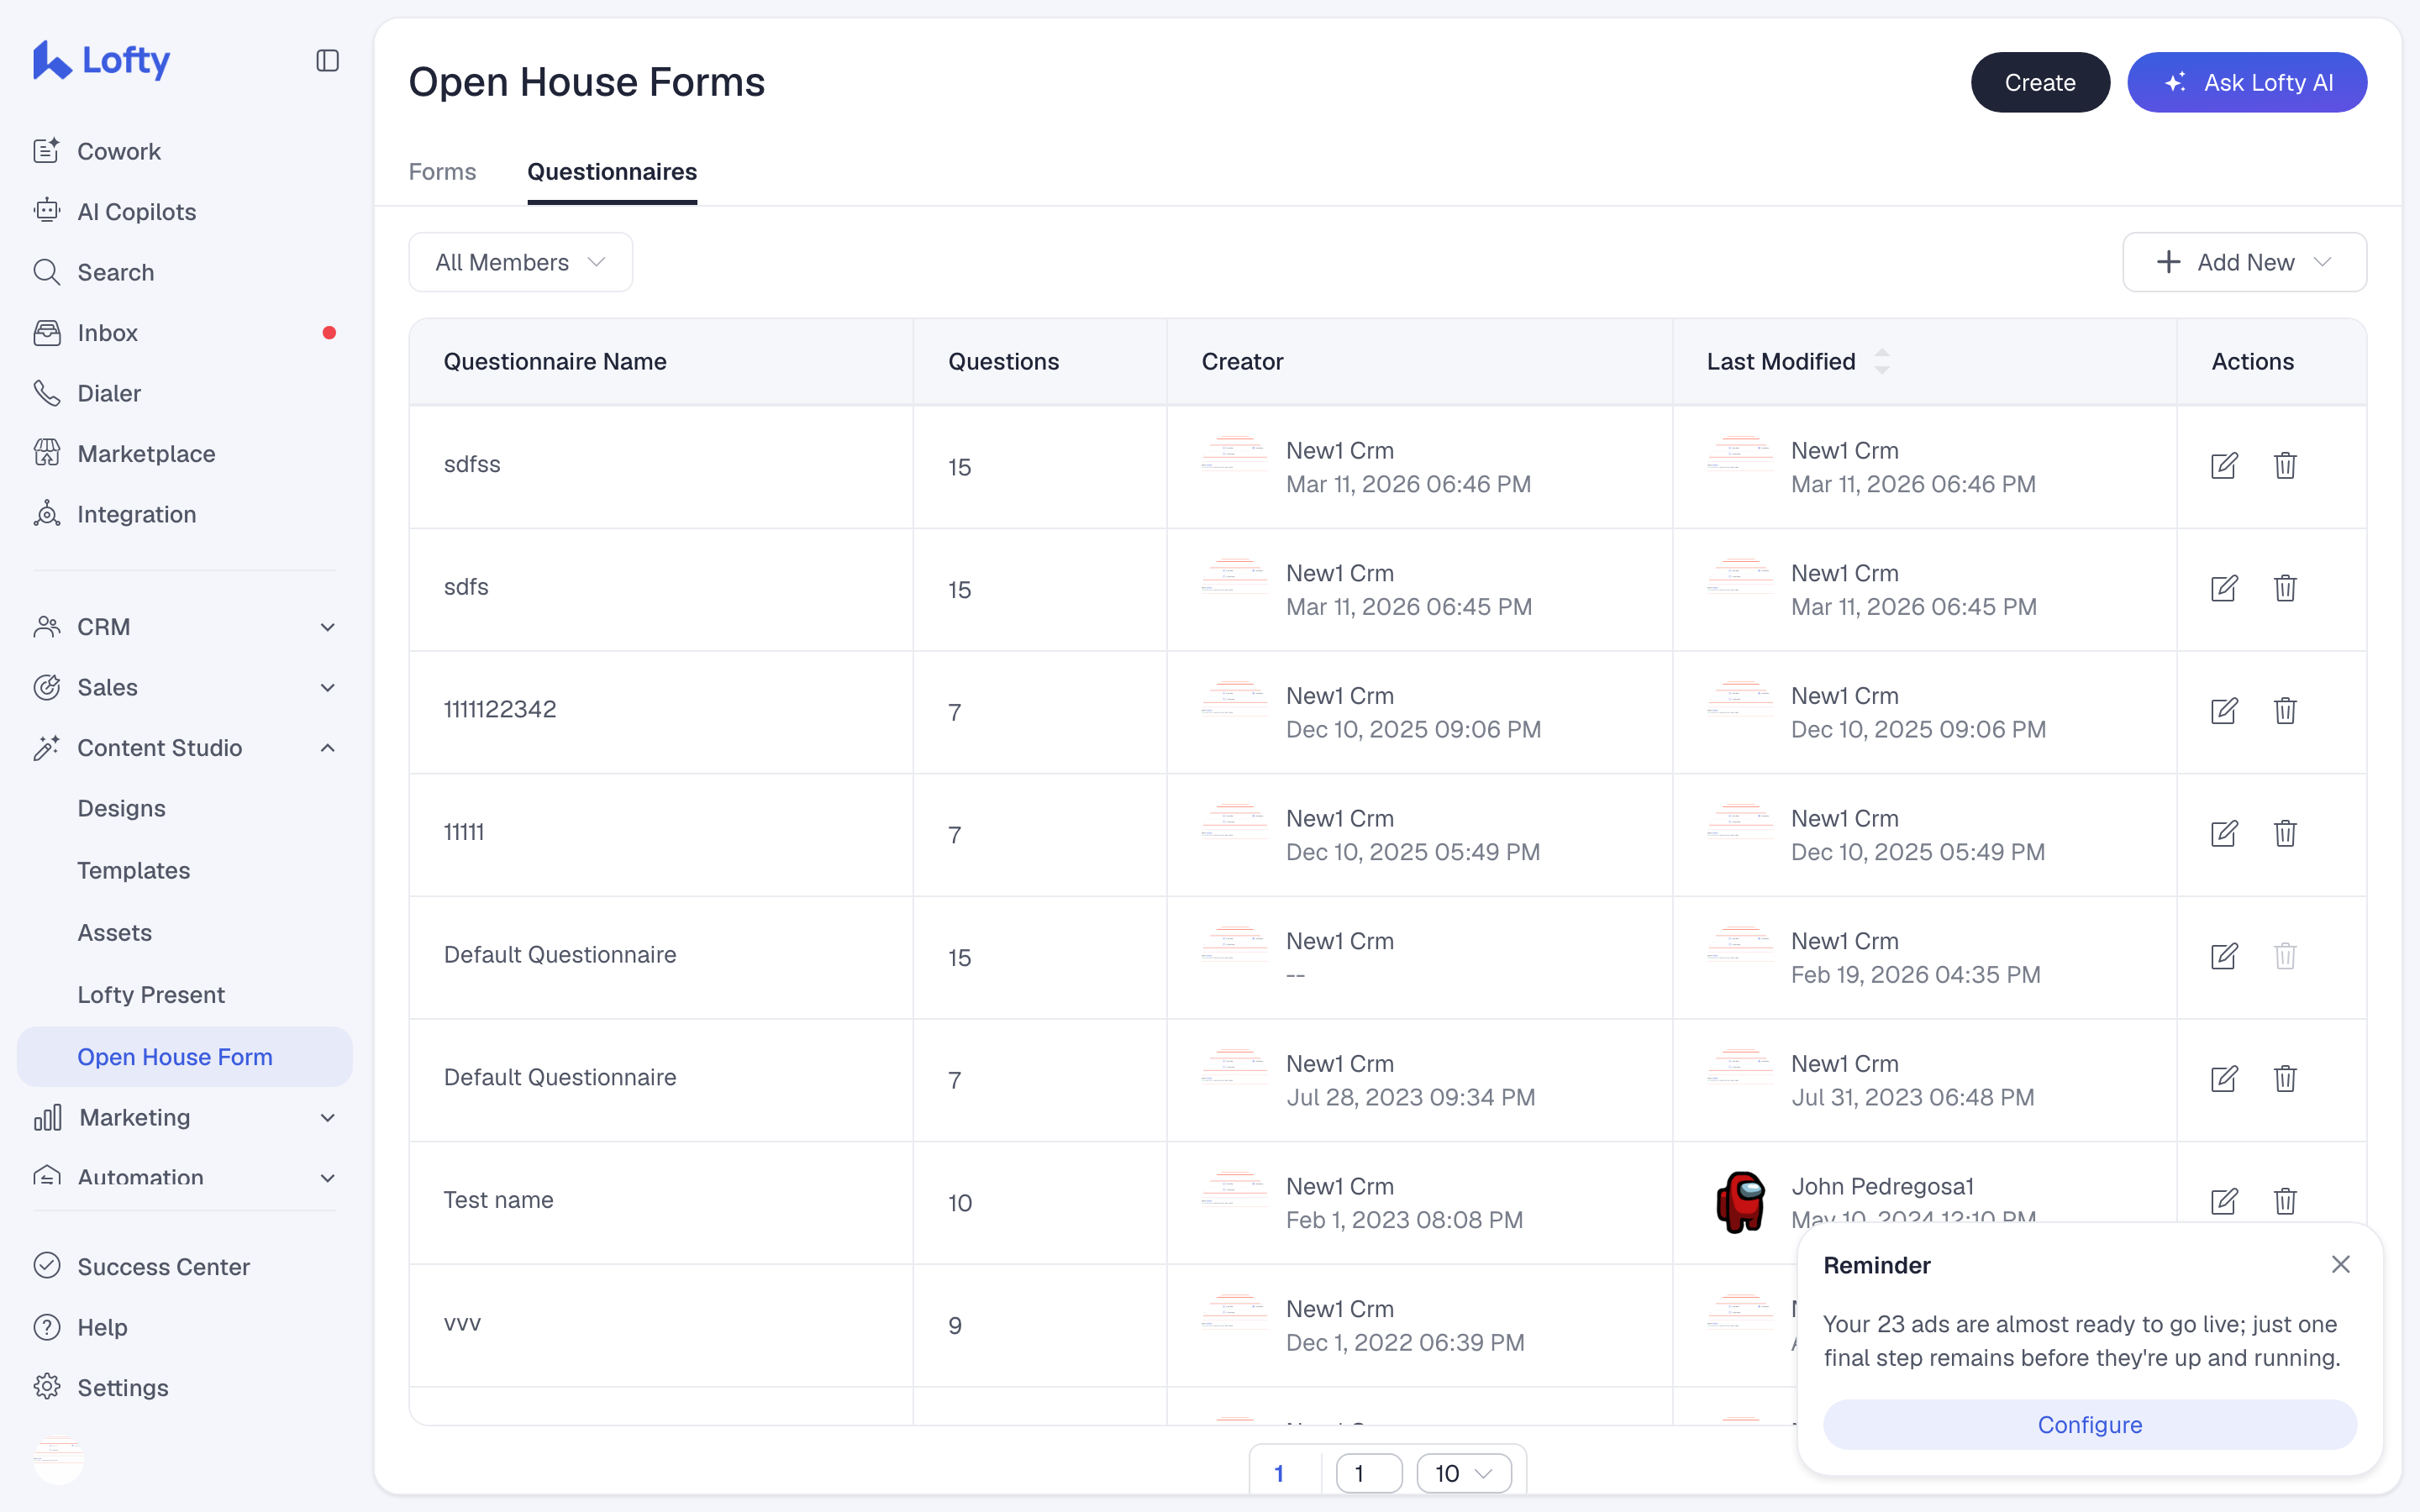Click the Creator column header

(1242, 361)
